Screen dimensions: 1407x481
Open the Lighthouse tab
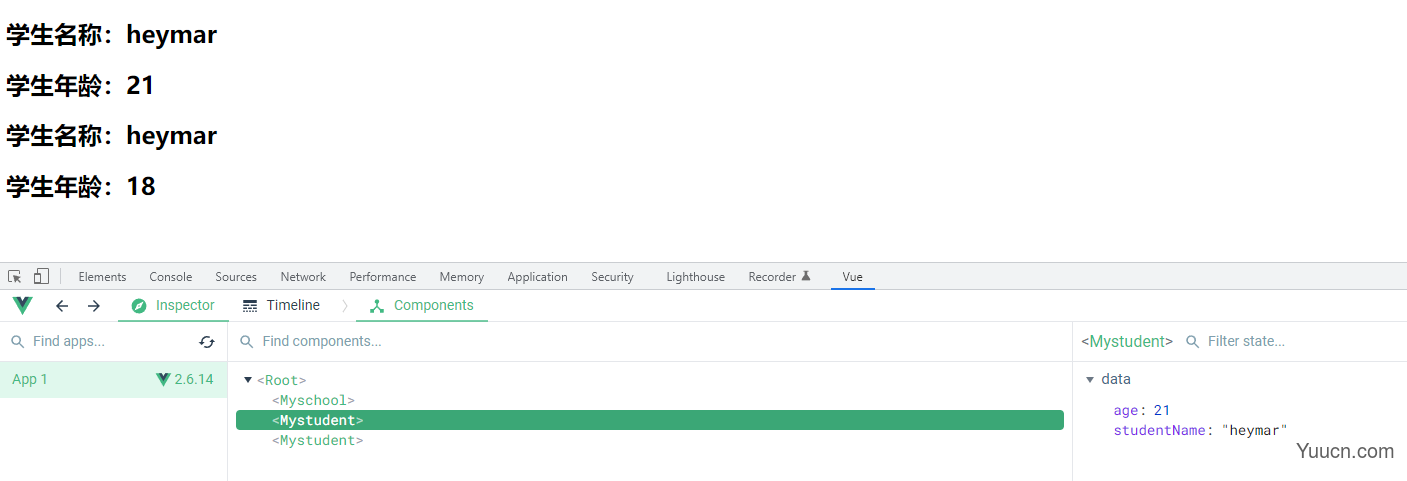[696, 277]
